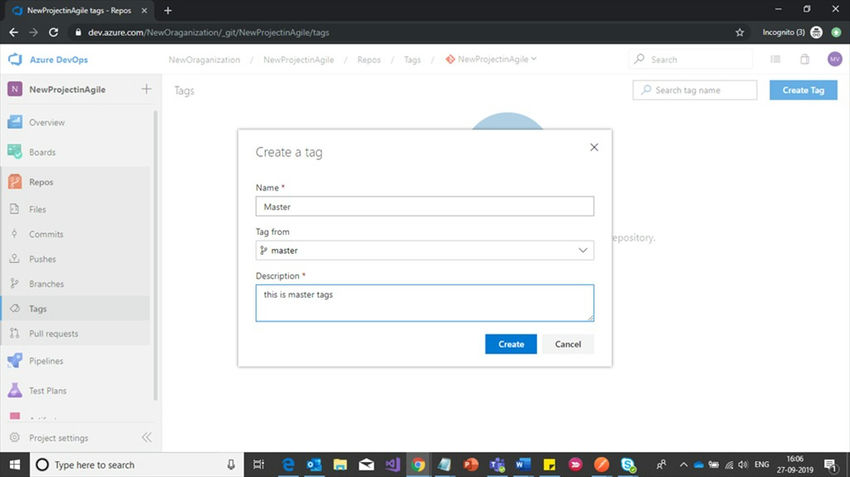This screenshot has width=850, height=477.
Task: Click the Cancel button in the dialog
Action: click(568, 344)
